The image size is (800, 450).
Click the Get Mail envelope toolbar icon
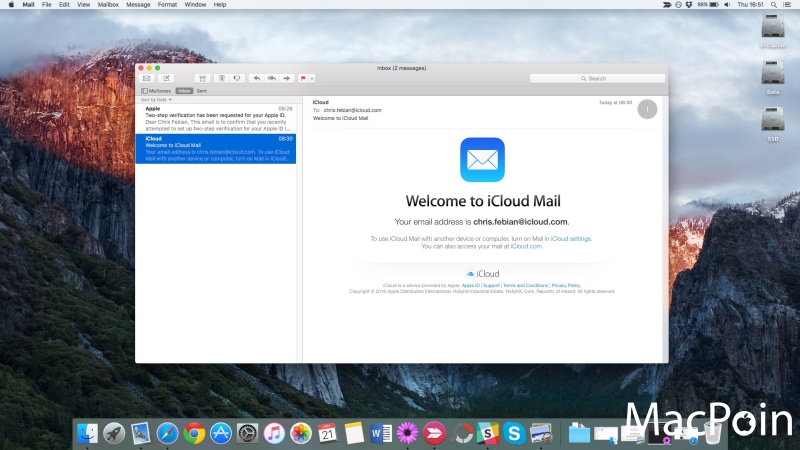[146, 78]
